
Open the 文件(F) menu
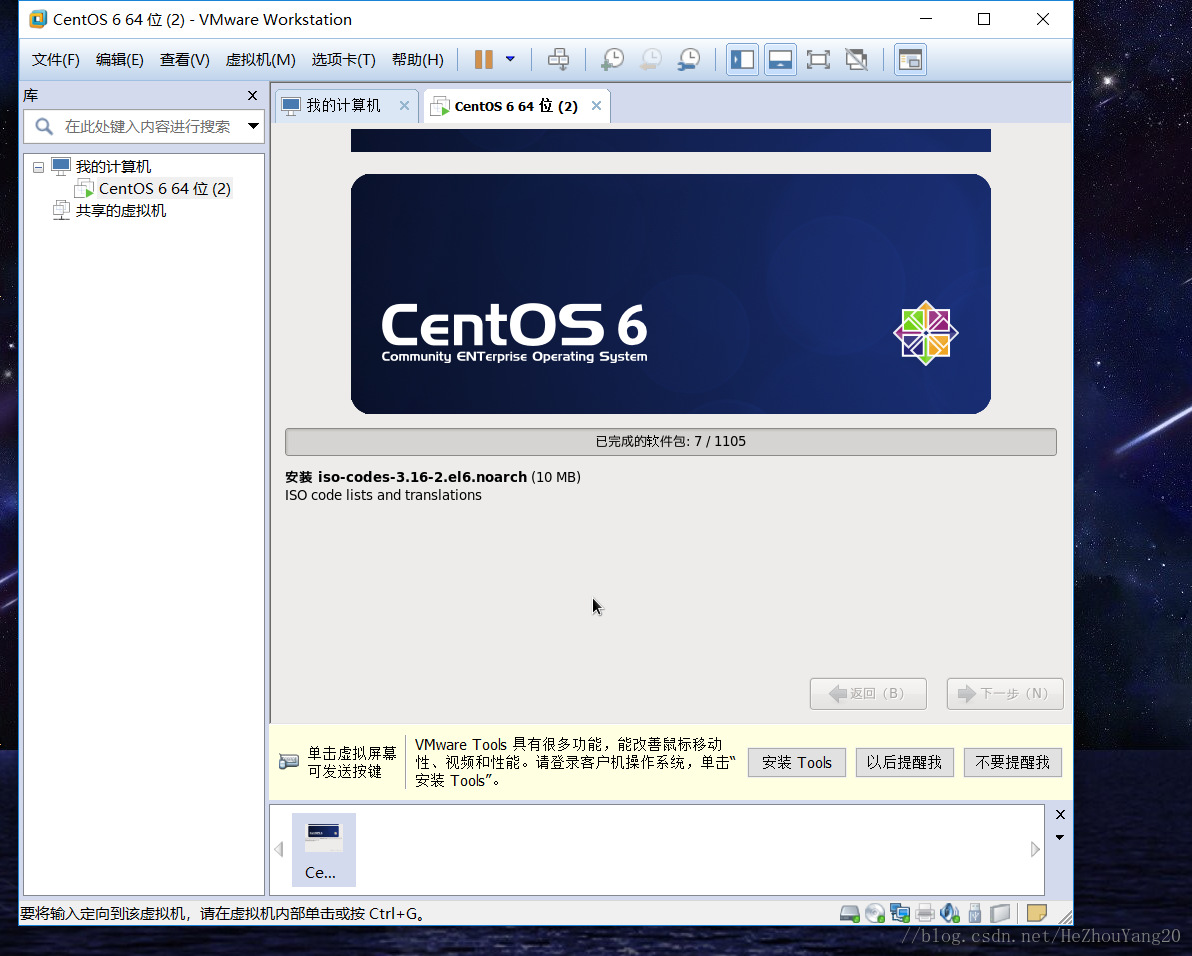(x=55, y=59)
